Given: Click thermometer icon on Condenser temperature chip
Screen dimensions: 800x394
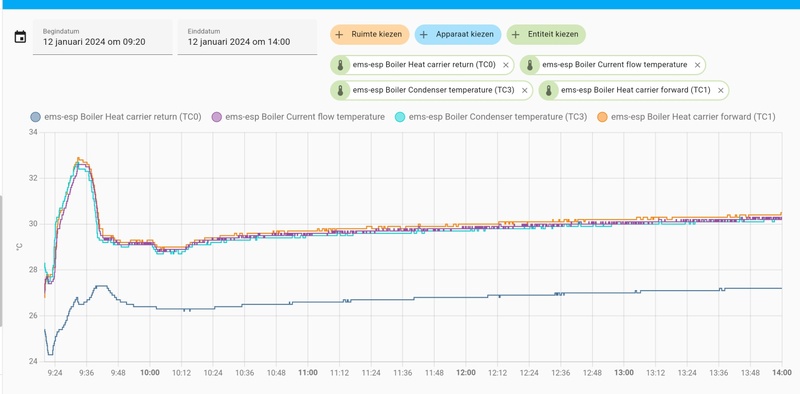Looking at the screenshot, I should click(x=340, y=90).
